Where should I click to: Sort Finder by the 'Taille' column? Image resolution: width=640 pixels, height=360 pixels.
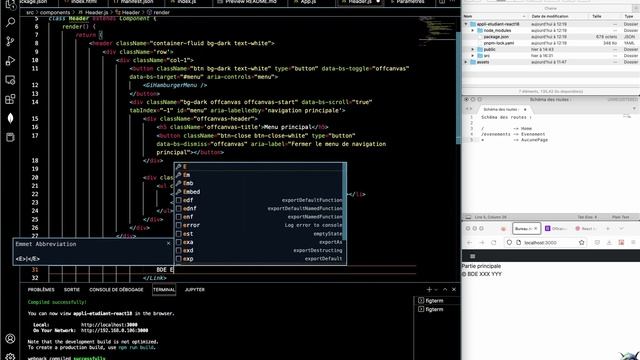[x=605, y=16]
